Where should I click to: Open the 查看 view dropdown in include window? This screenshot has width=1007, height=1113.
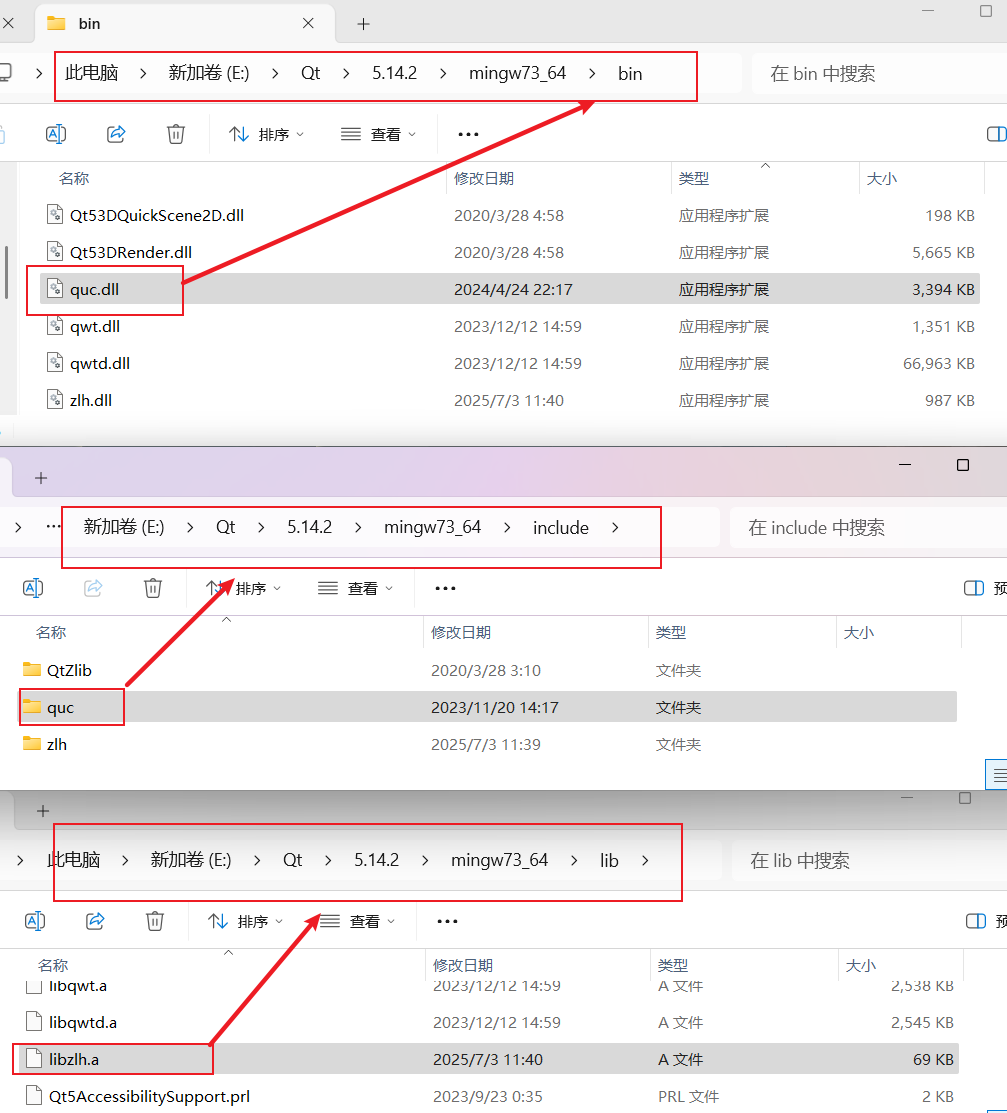[x=356, y=589]
